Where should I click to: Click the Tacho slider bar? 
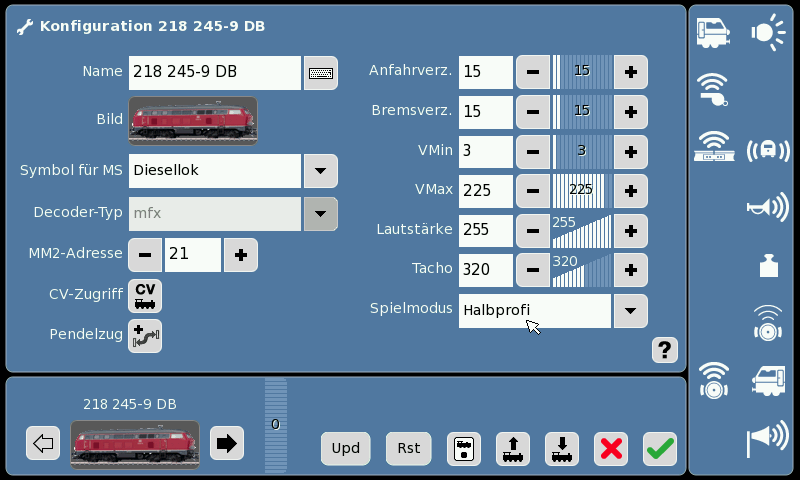pos(582,270)
